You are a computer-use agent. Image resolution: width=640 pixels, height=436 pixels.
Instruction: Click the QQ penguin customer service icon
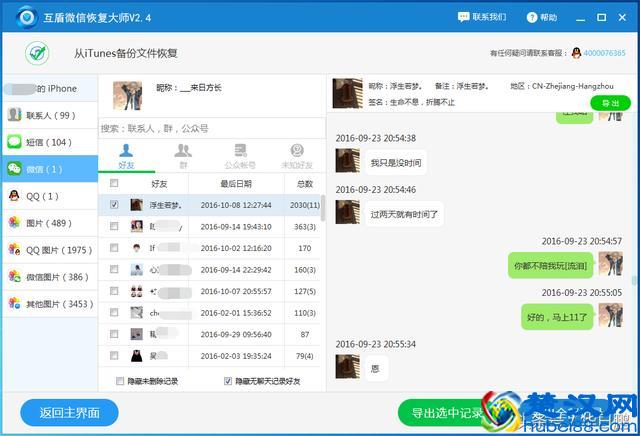pos(576,53)
